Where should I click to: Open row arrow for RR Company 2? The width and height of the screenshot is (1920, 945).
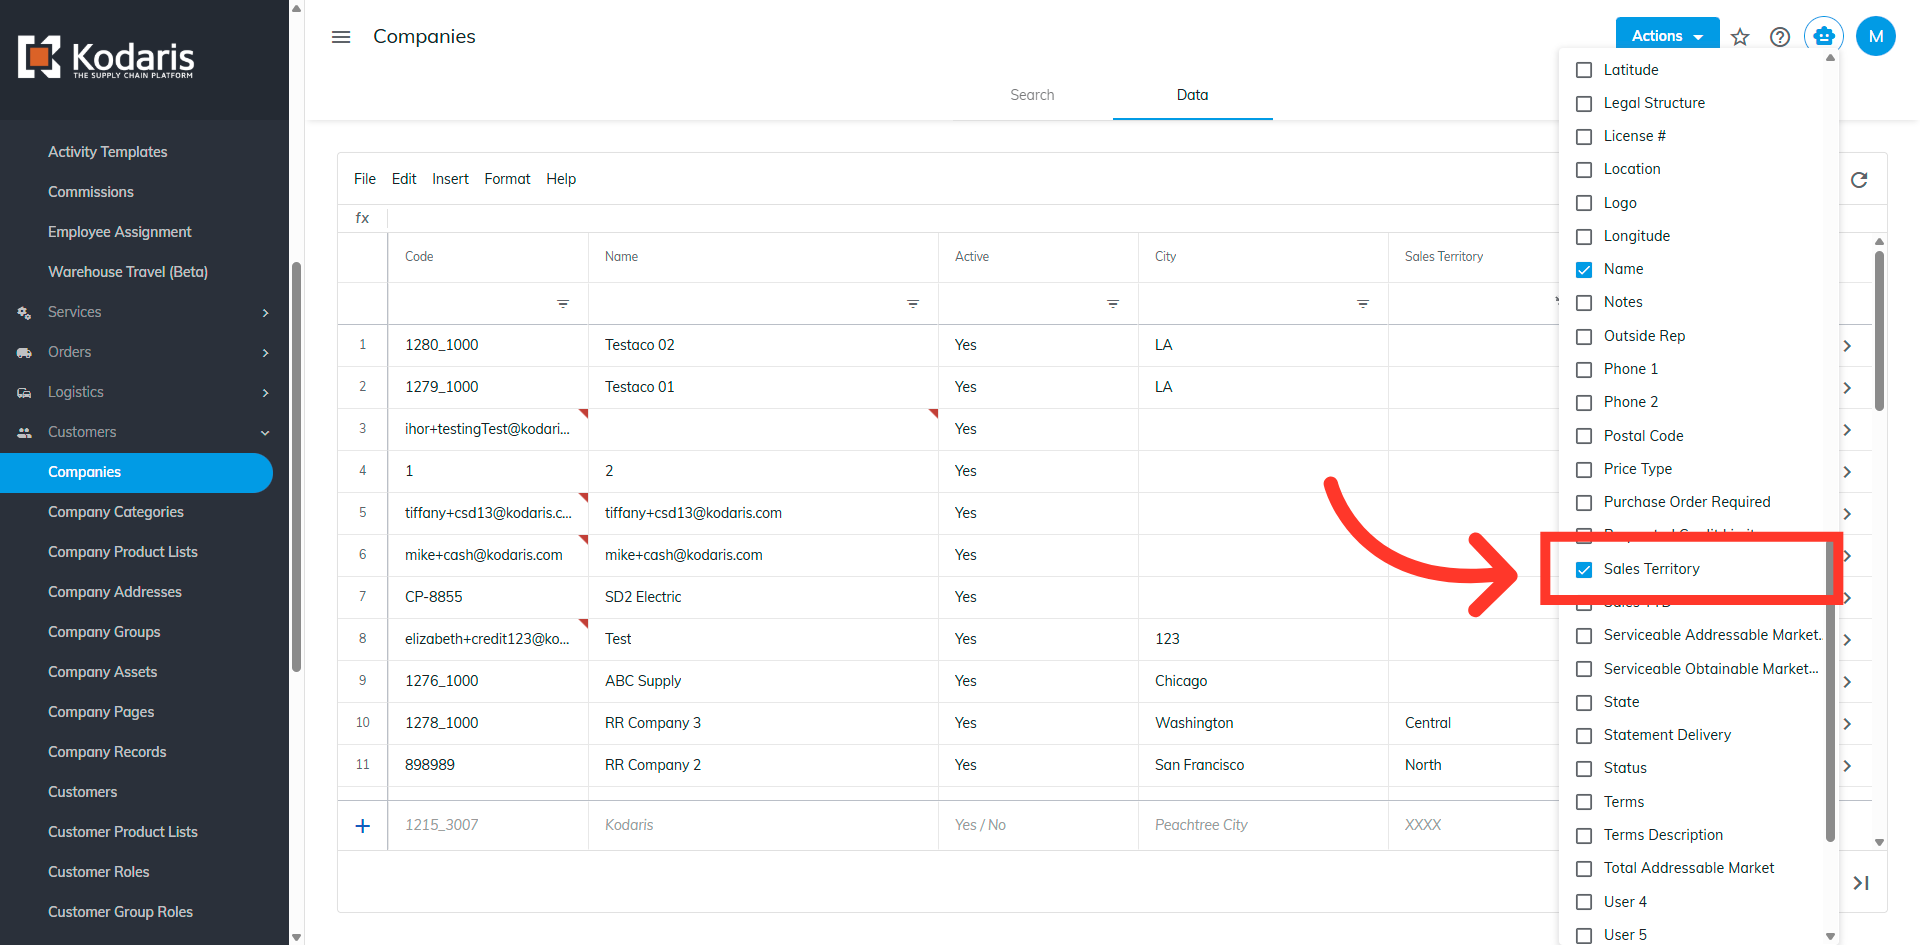1847,765
